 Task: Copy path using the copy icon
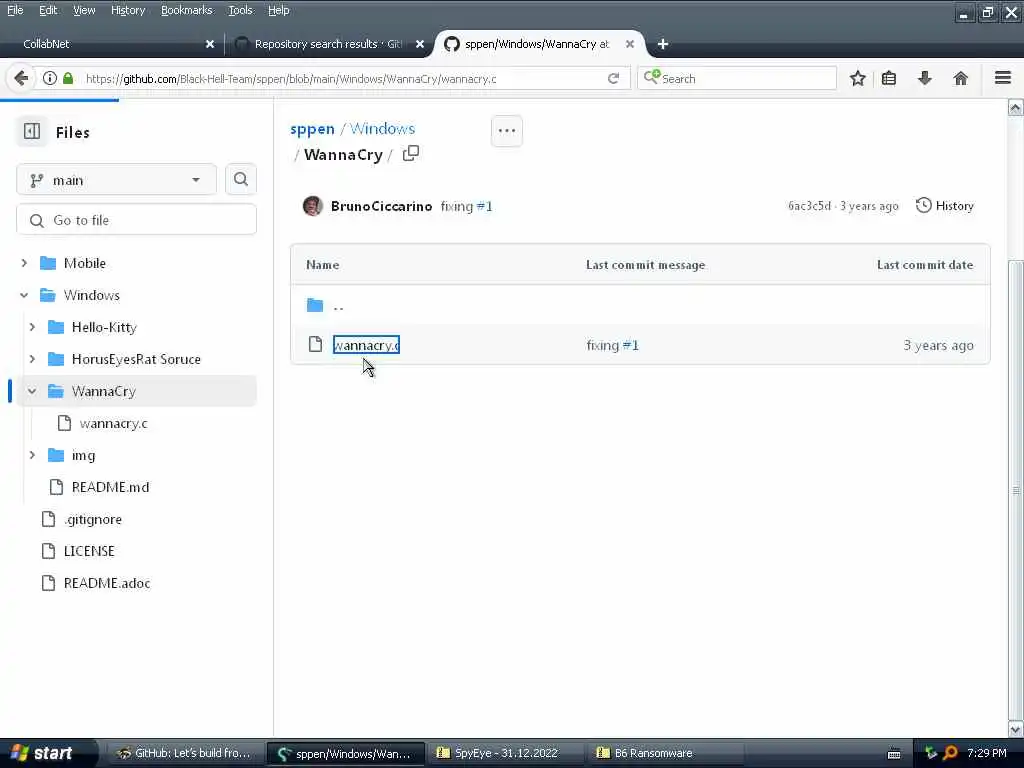pyautogui.click(x=411, y=153)
